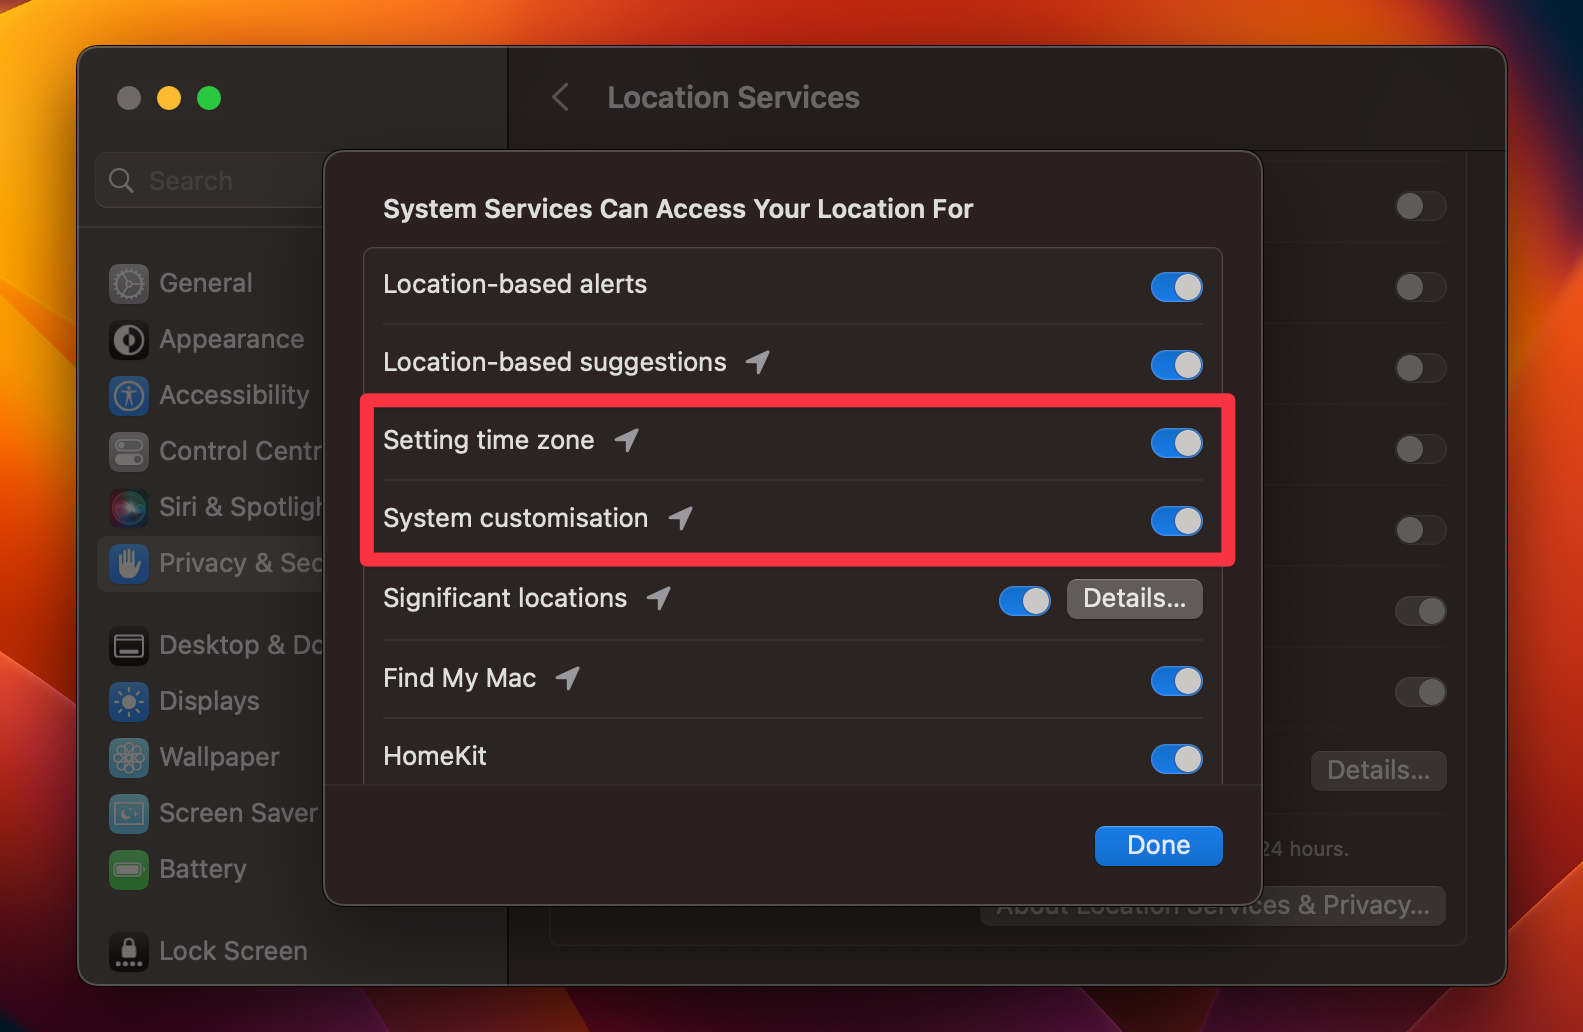Screen dimensions: 1583x1032
Task: Select the Screen Saver sidebar item
Action: [x=128, y=813]
